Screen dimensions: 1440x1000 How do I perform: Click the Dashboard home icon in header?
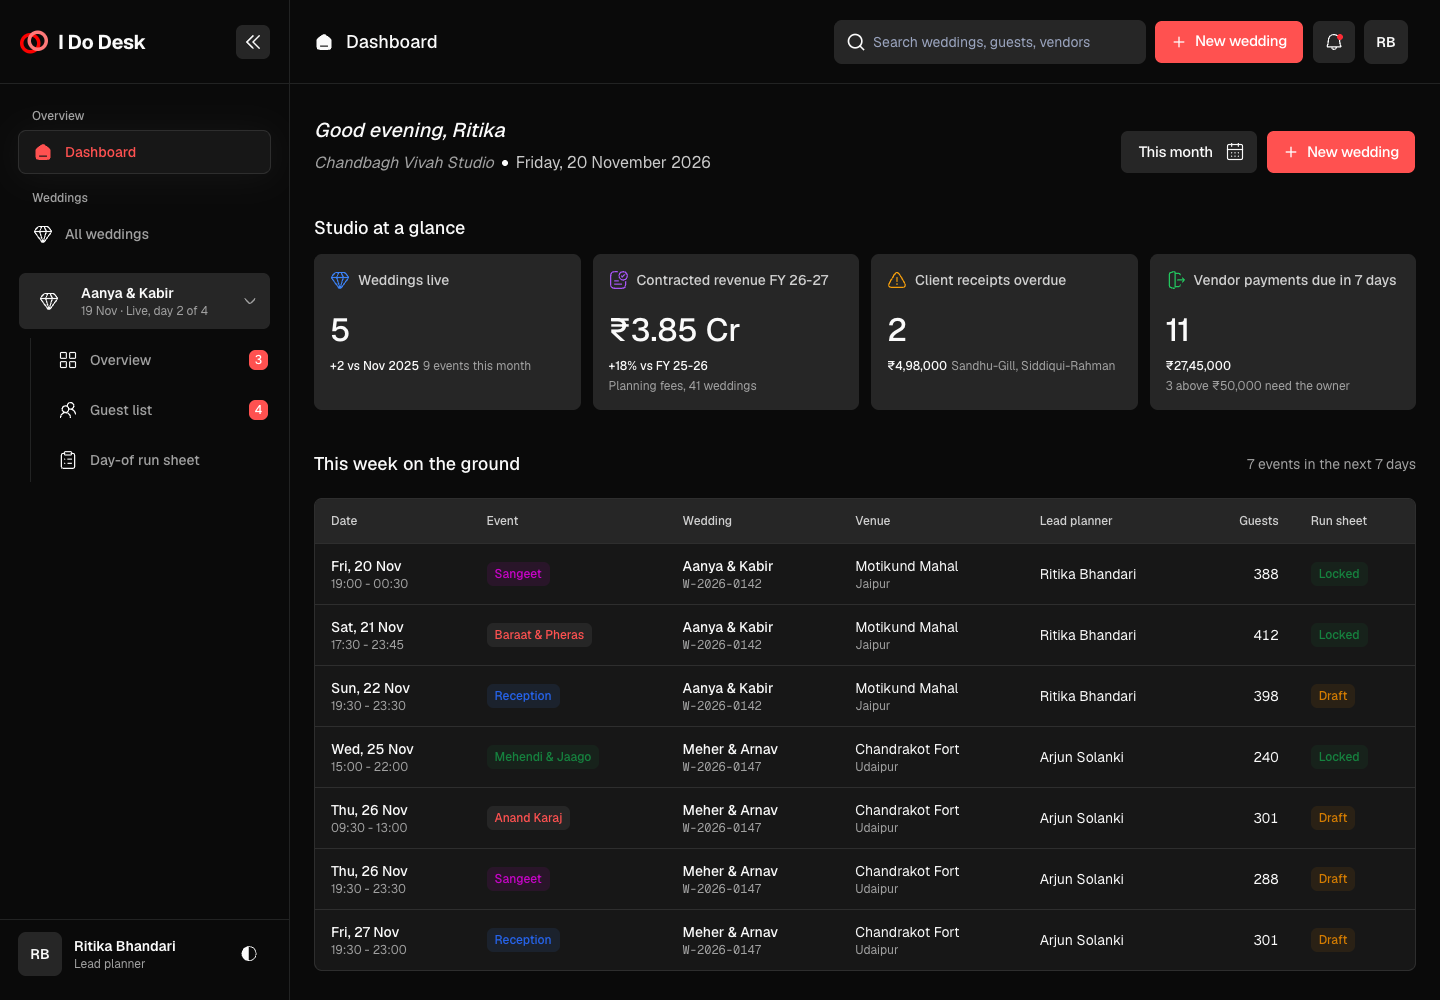tap(324, 42)
